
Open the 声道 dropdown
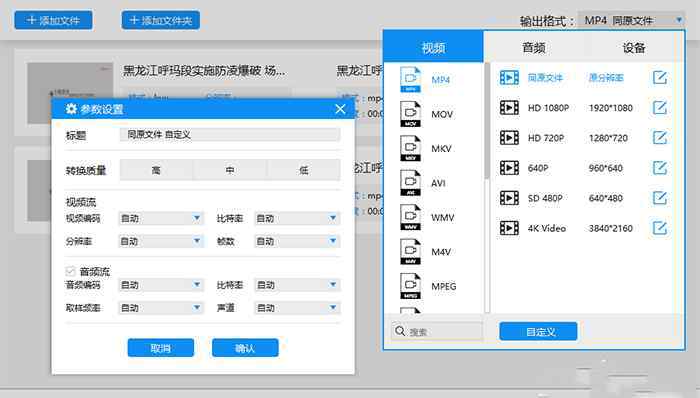point(297,308)
